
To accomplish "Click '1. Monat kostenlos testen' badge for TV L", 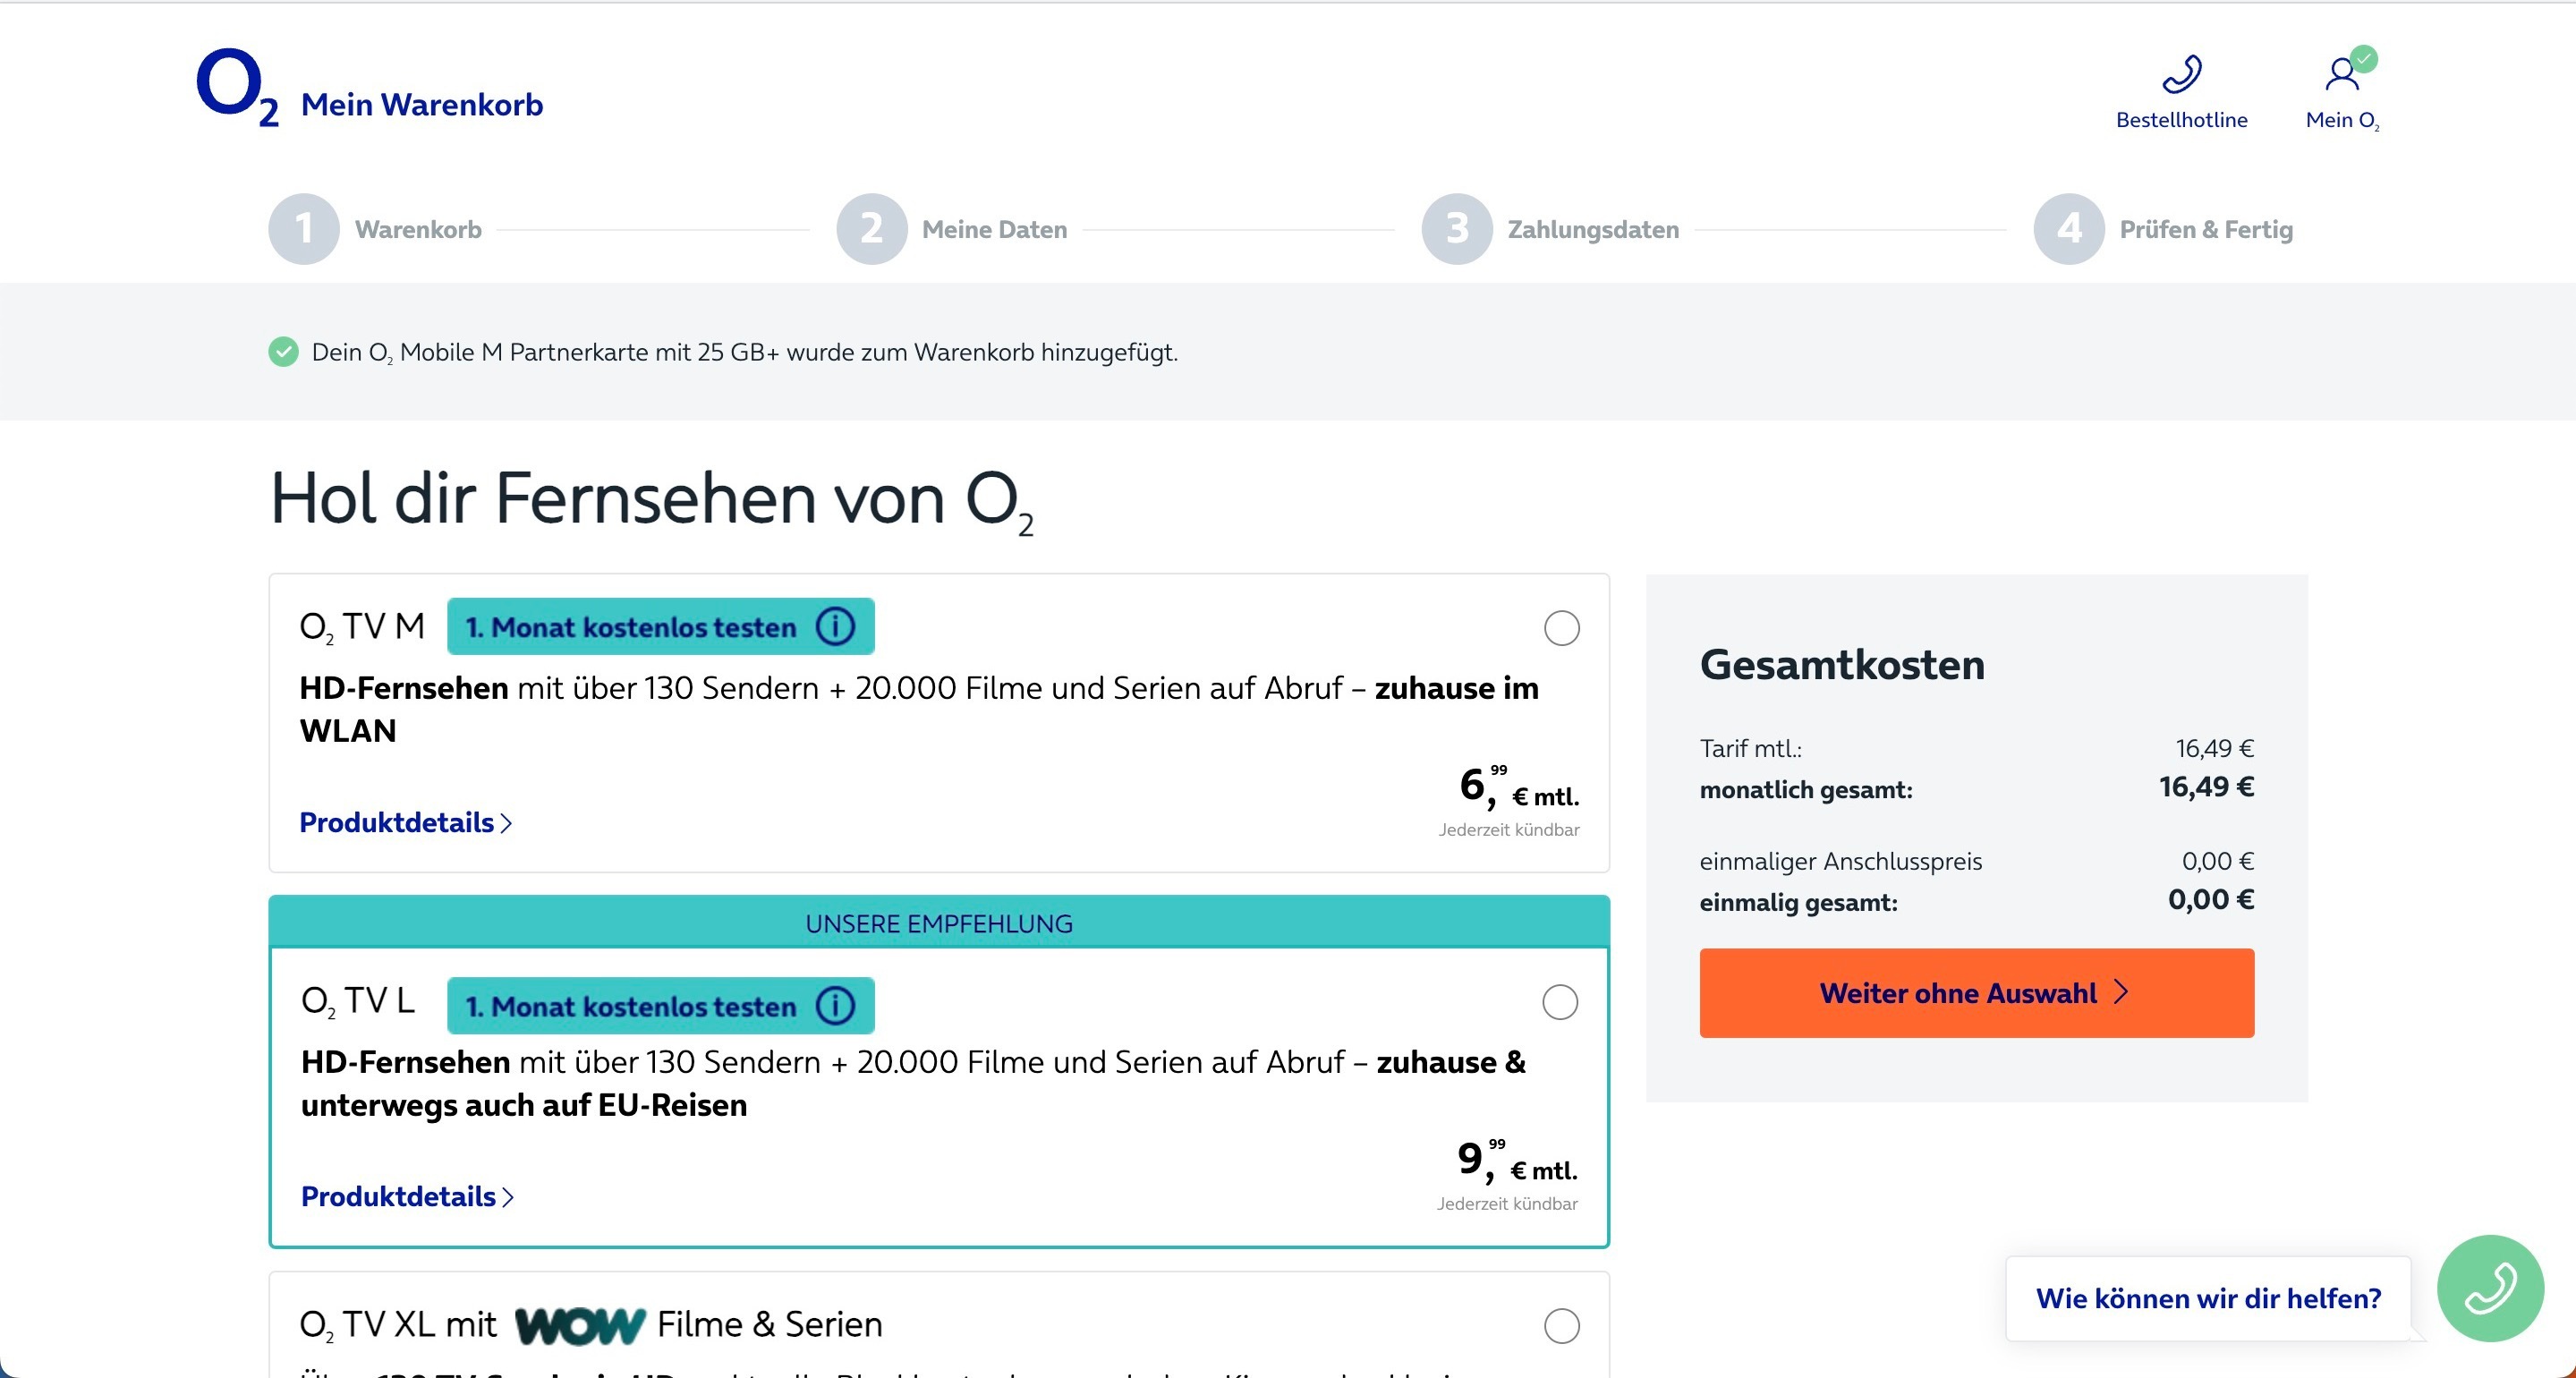I will tap(660, 1005).
